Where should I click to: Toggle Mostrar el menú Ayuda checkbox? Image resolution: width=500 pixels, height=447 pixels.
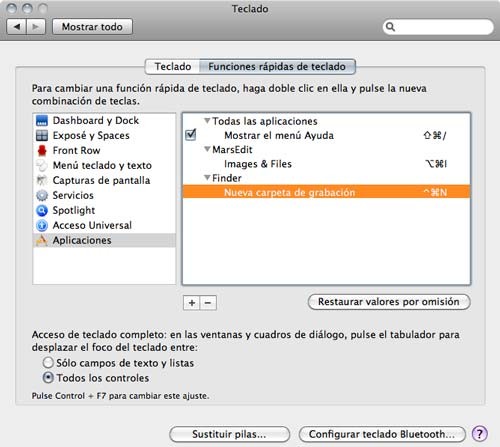[191, 135]
